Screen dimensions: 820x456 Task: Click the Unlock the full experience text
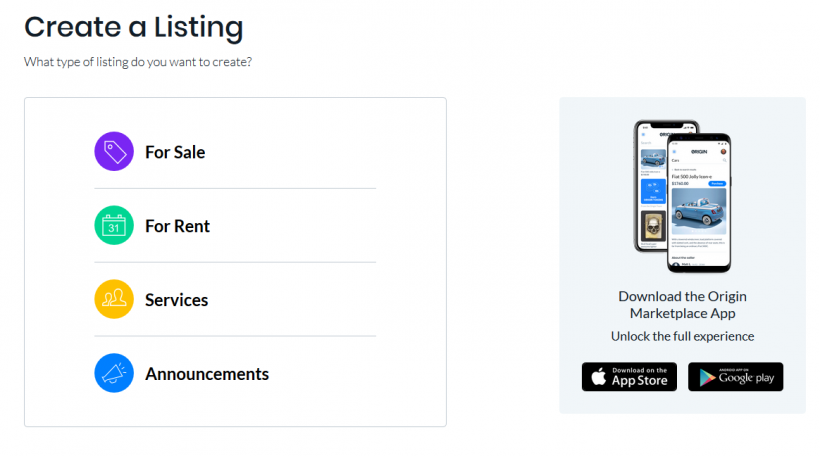click(682, 337)
